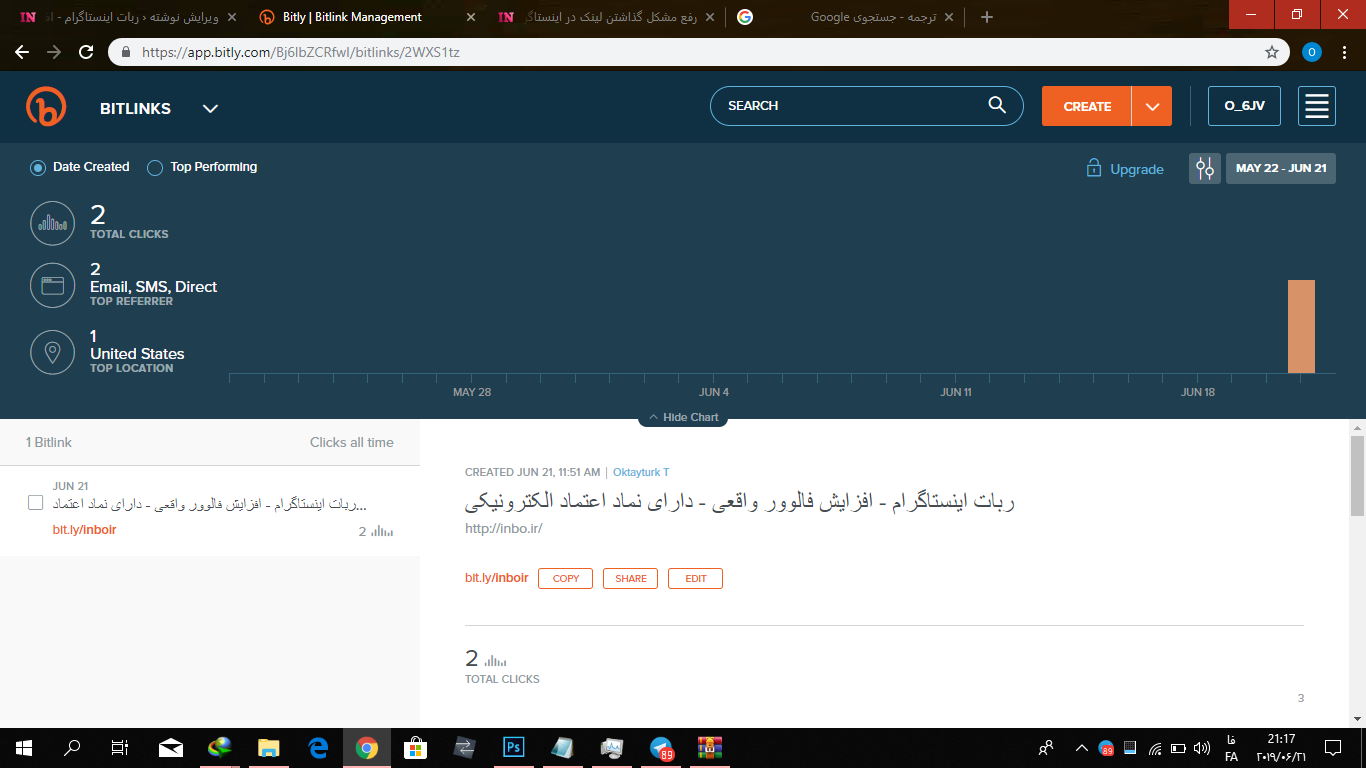Select the Date Created radio button
Screen dimensions: 1366x768
[38, 167]
